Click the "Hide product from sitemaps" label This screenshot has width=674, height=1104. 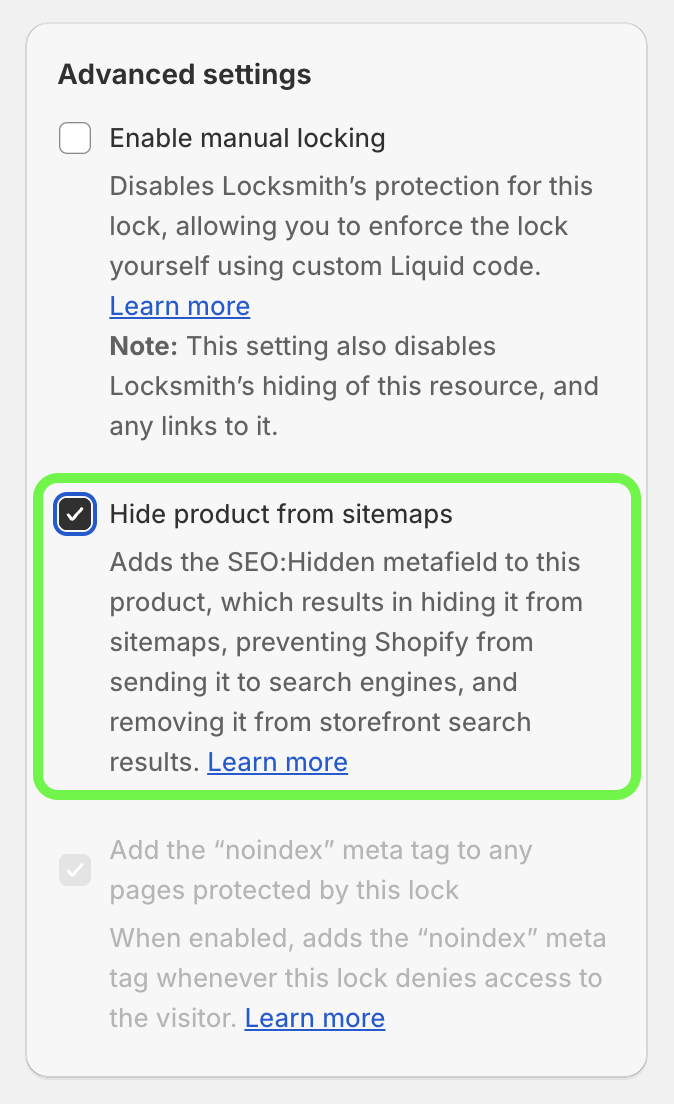(281, 515)
